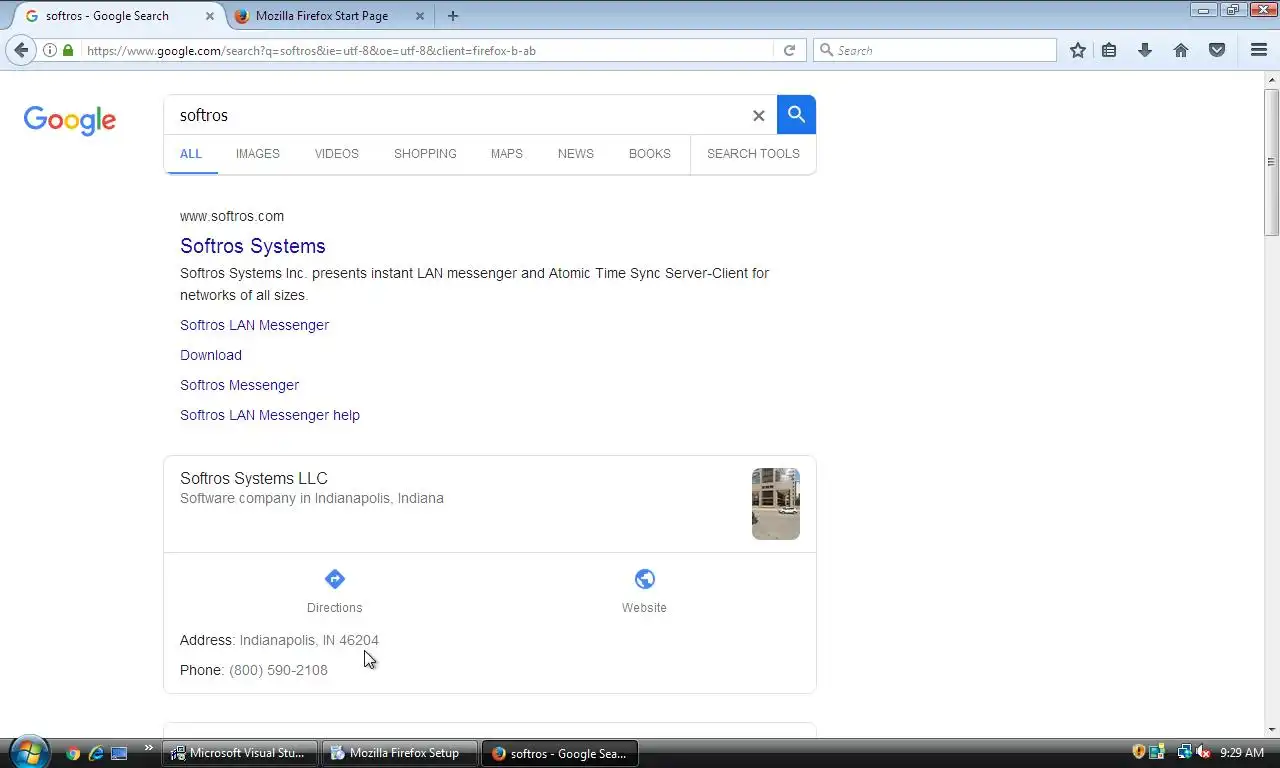The height and width of the screenshot is (768, 1280).
Task: Click the Show Desktop quick launch icon
Action: tap(119, 753)
